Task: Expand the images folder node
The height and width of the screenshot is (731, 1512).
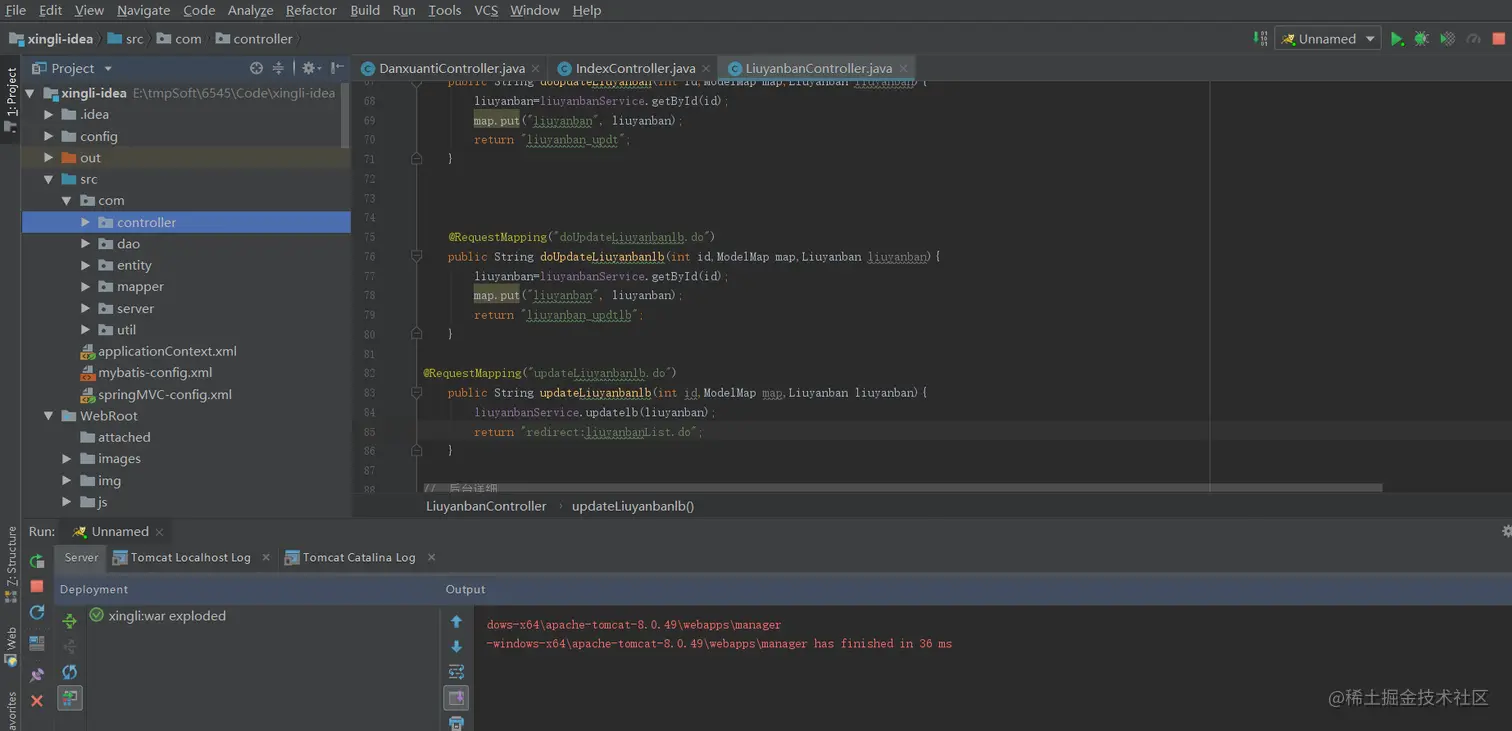Action: [66, 459]
